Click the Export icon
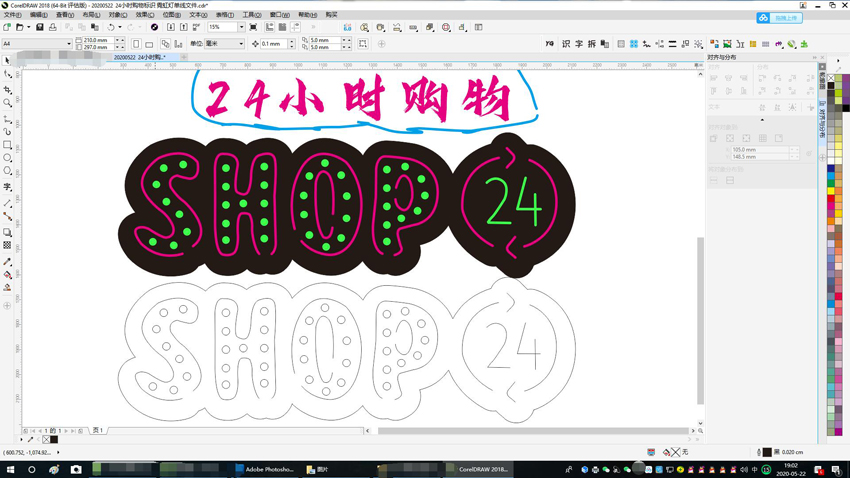This screenshot has height=478, width=850. pyautogui.click(x=184, y=27)
